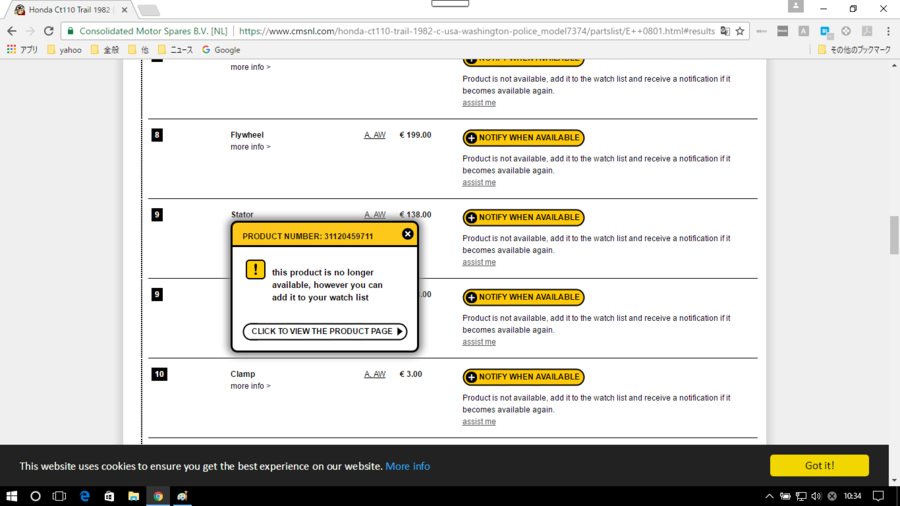Open the ニュース bookmark folder
Screen dimensions: 900x506
176,50
